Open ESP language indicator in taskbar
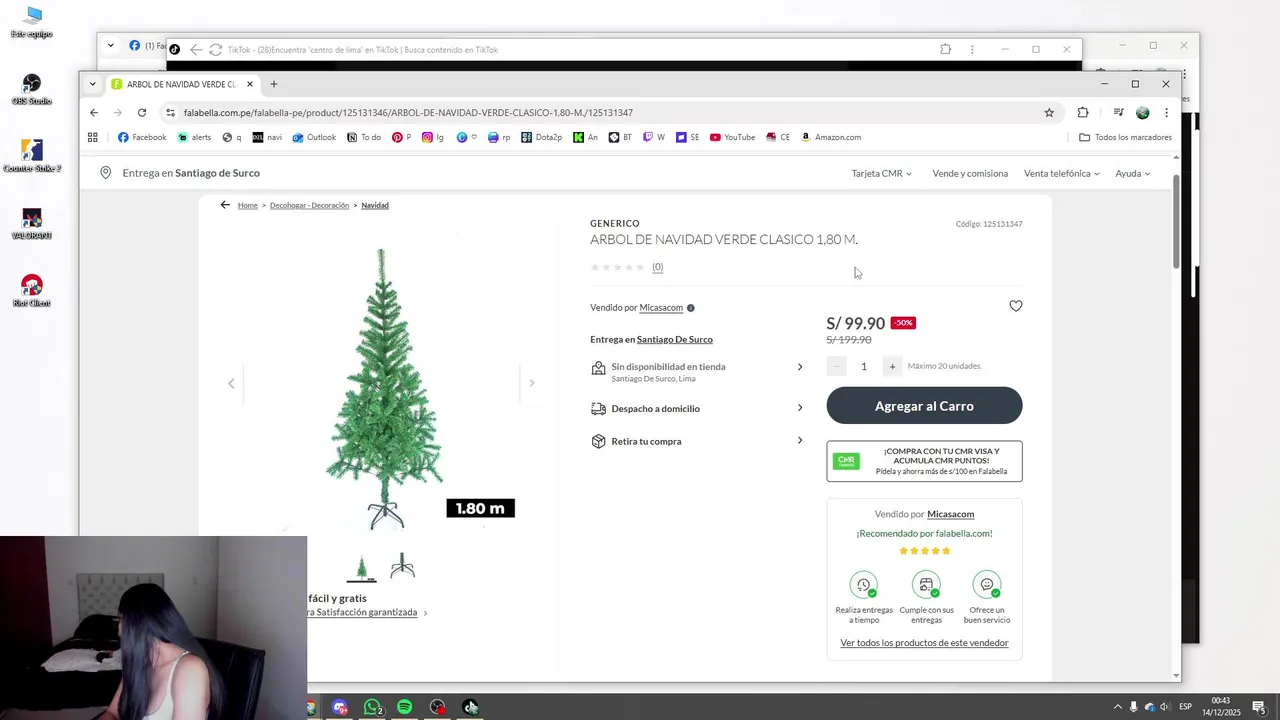This screenshot has width=1280, height=720. click(1185, 707)
